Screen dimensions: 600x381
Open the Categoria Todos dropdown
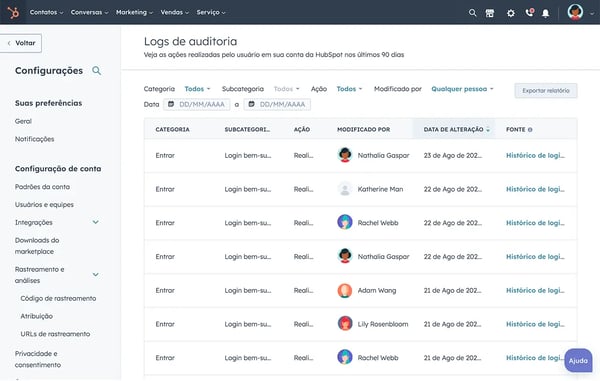197,89
